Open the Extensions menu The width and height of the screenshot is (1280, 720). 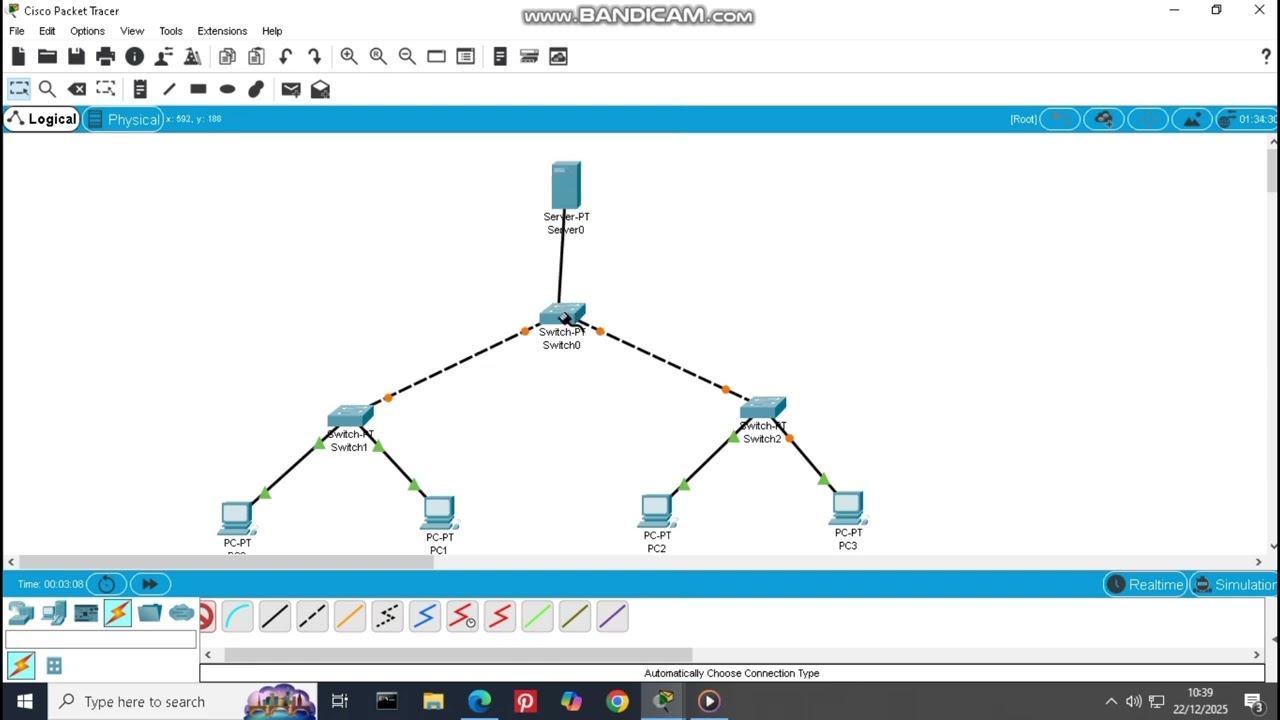tap(222, 31)
